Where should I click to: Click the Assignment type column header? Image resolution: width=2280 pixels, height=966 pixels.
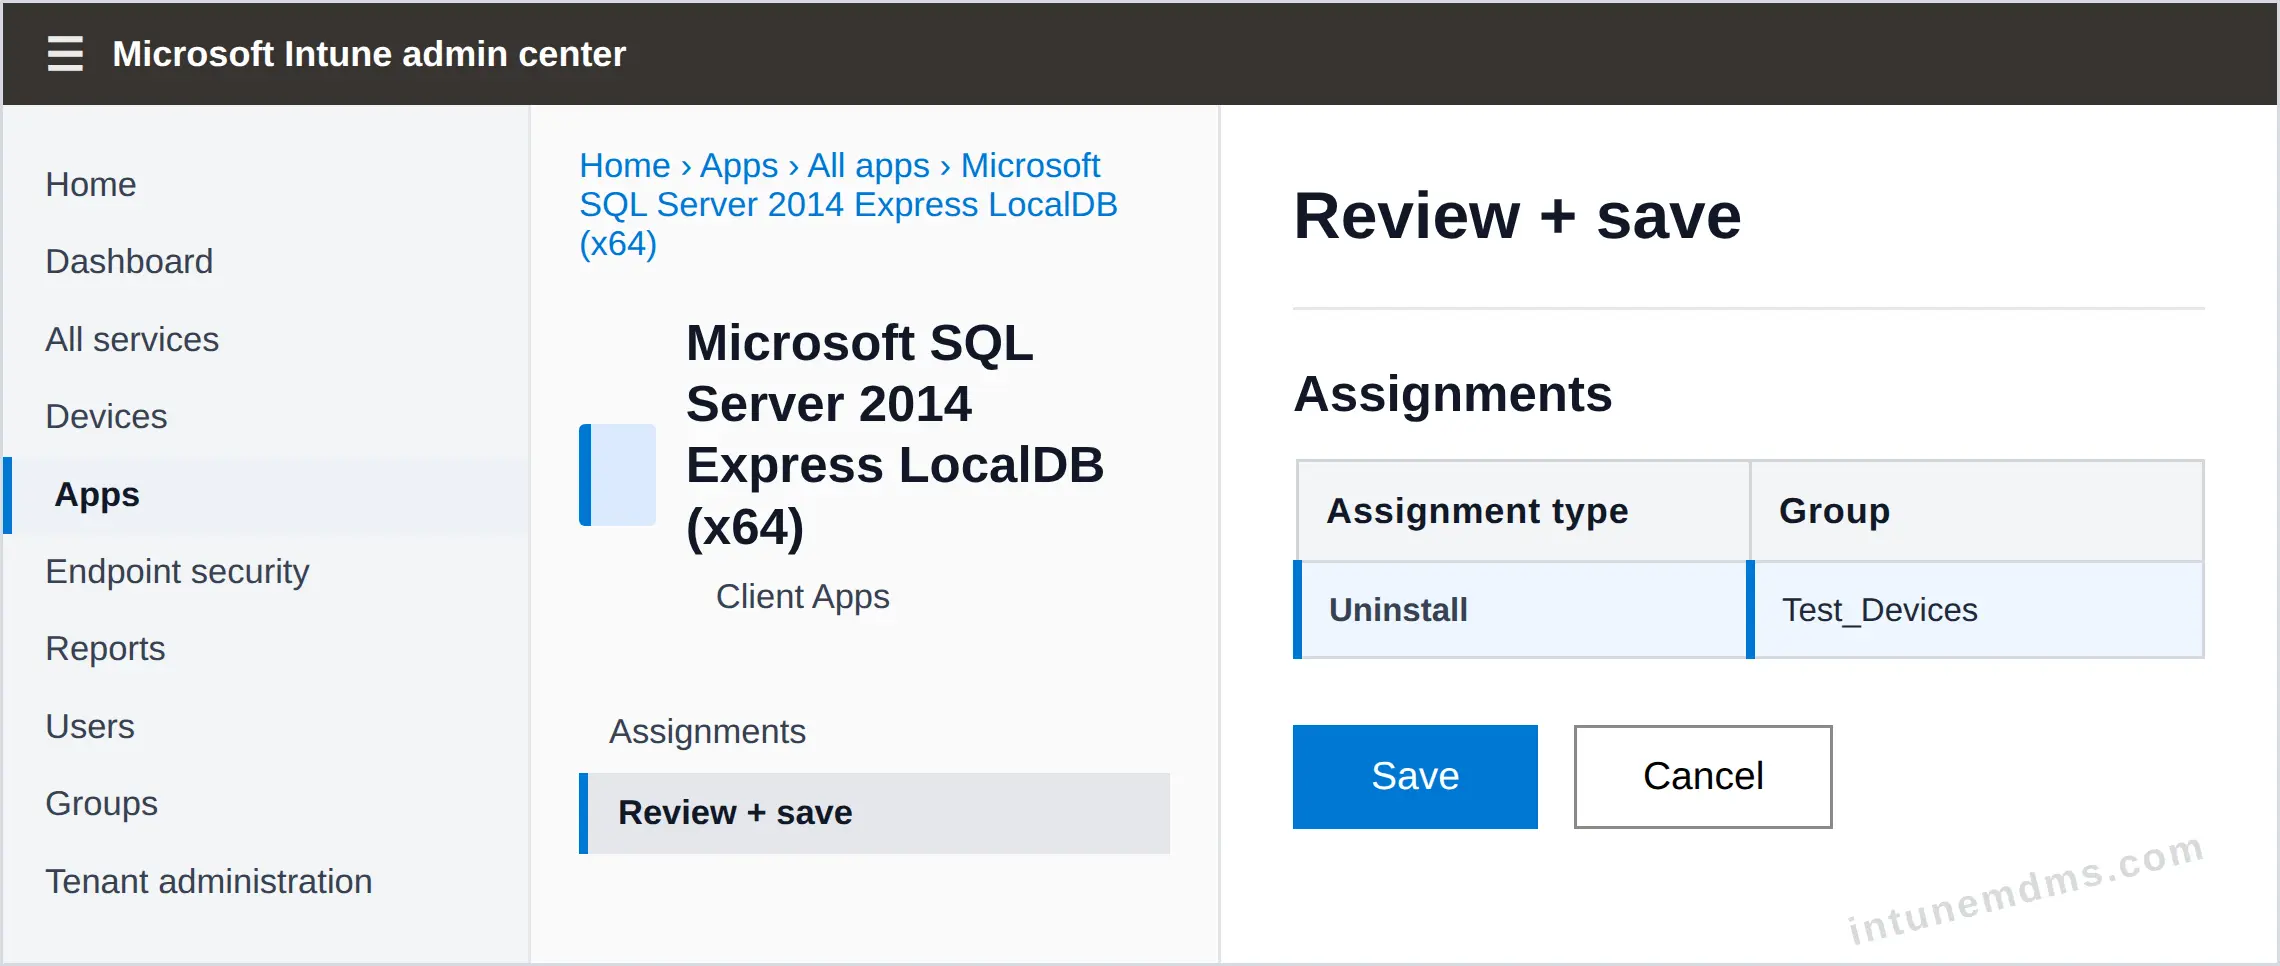[1523, 511]
